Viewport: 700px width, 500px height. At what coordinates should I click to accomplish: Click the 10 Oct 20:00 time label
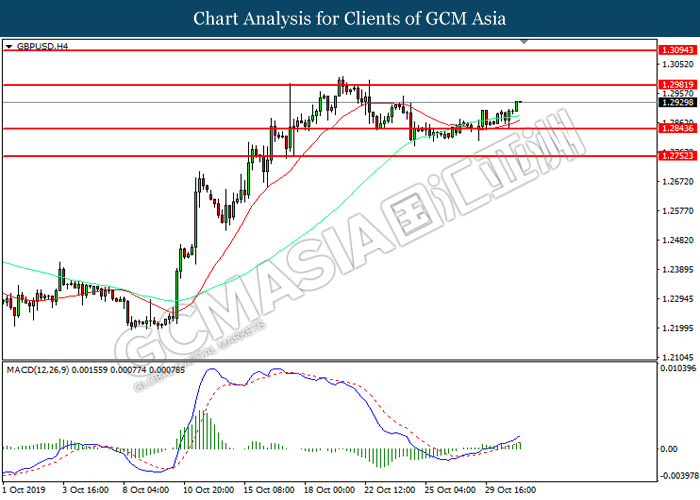208,490
